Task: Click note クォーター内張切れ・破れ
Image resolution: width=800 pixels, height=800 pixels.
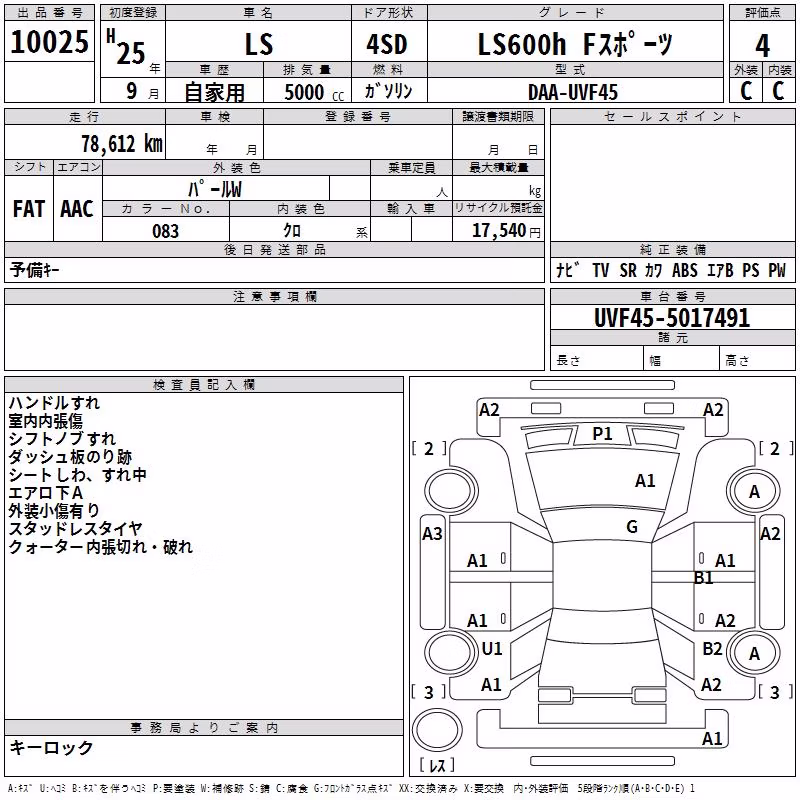Action: 101,547
